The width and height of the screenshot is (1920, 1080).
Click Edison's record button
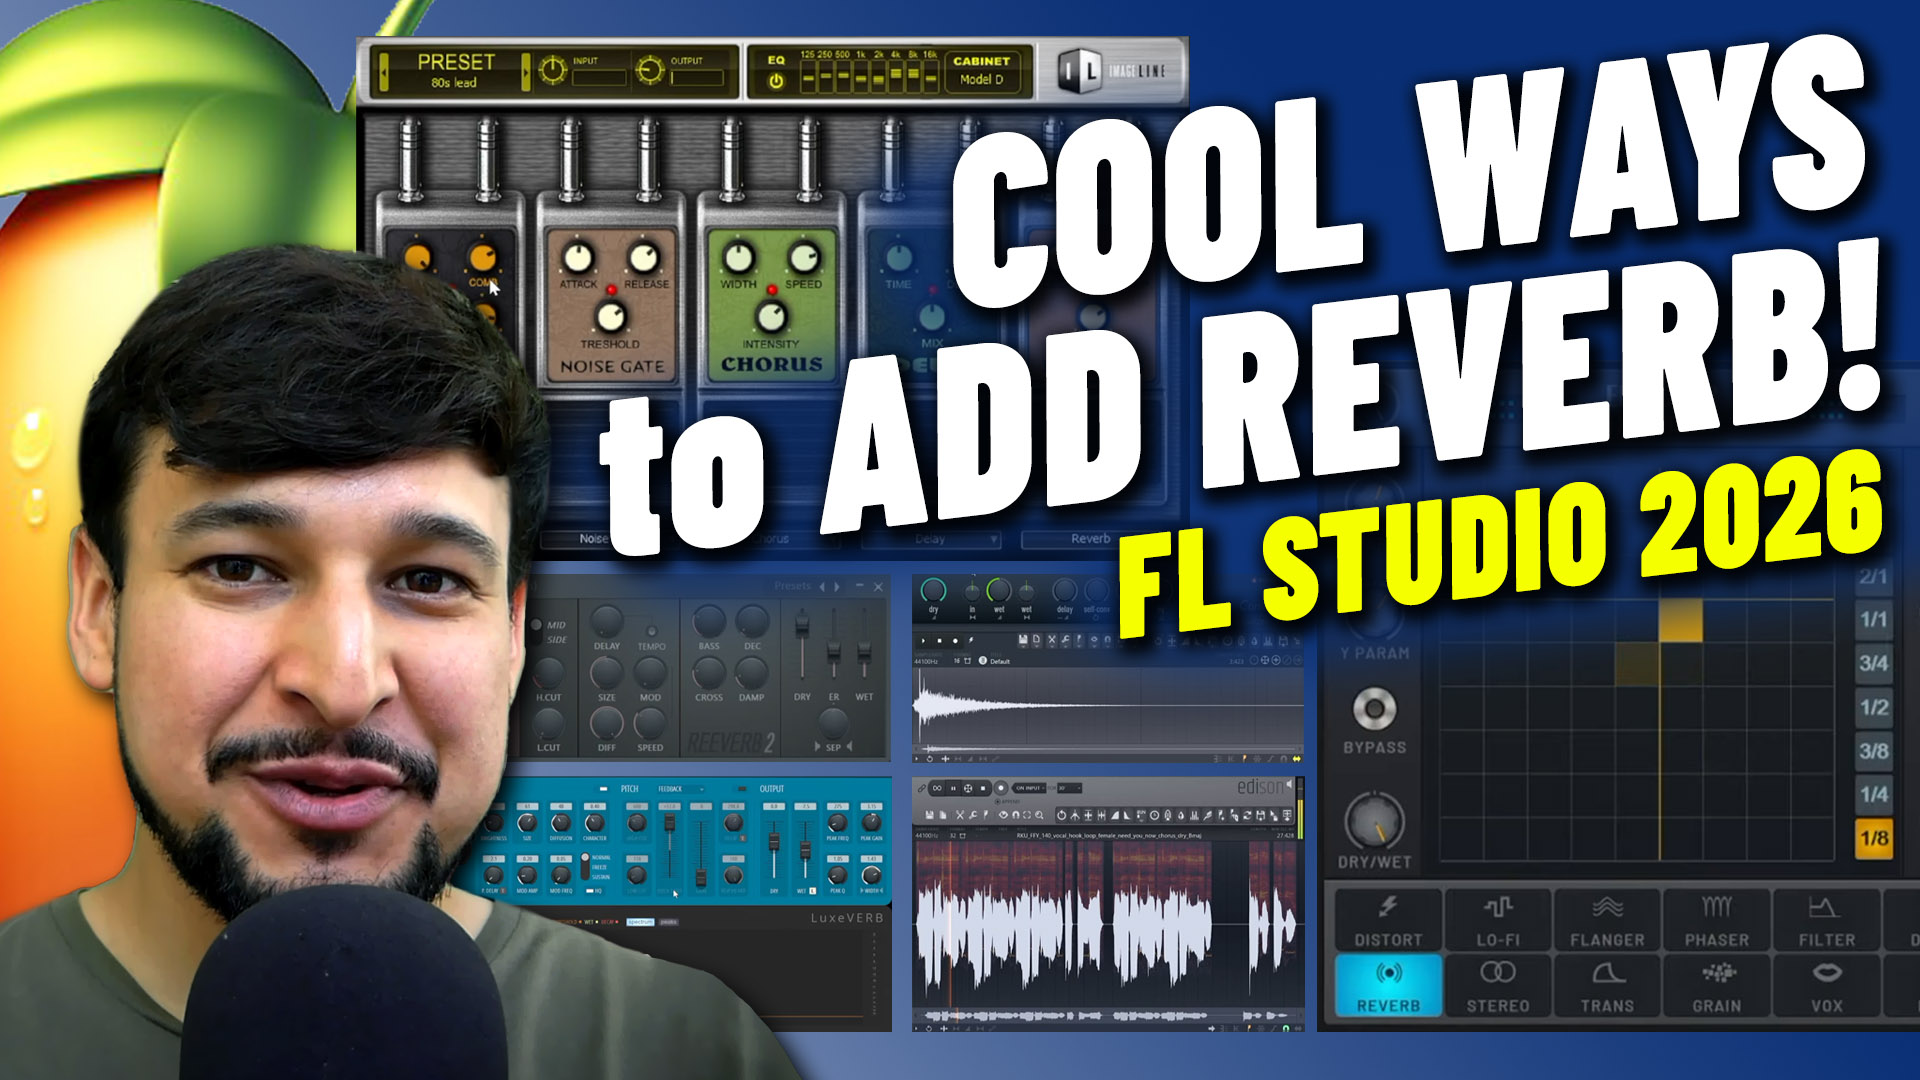[1001, 788]
